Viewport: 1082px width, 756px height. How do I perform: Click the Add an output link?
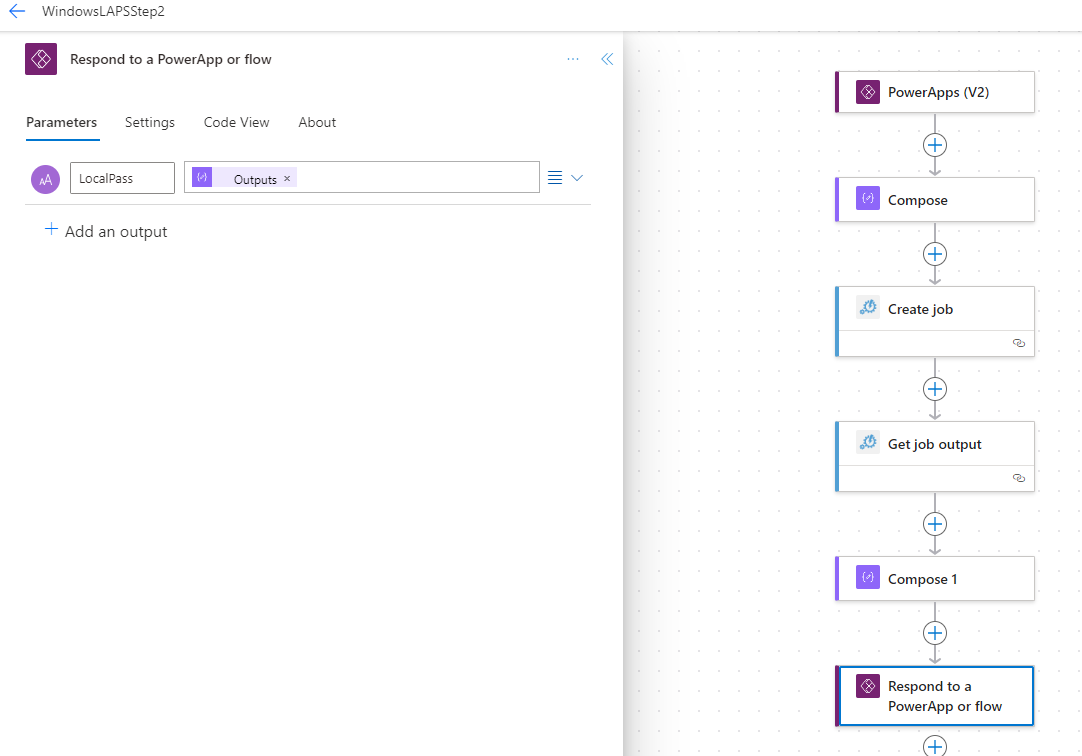(105, 230)
